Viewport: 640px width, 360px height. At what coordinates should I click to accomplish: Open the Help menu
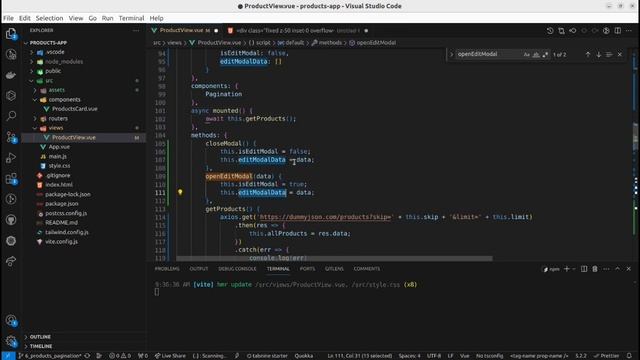(156, 18)
